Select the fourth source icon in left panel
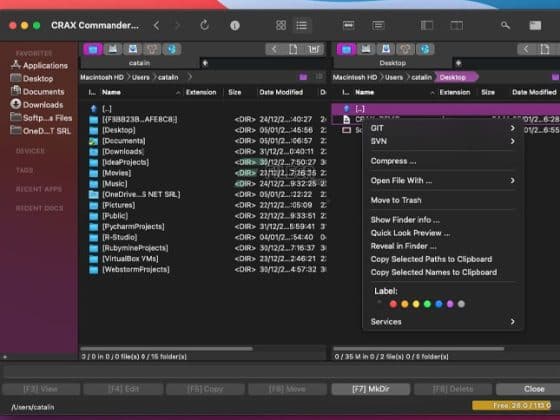The height and width of the screenshot is (420, 560). point(152,49)
